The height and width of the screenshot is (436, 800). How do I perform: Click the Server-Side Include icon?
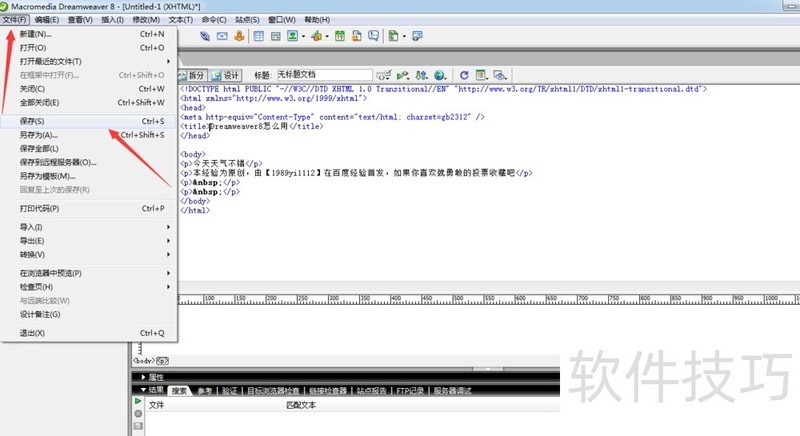[357, 36]
